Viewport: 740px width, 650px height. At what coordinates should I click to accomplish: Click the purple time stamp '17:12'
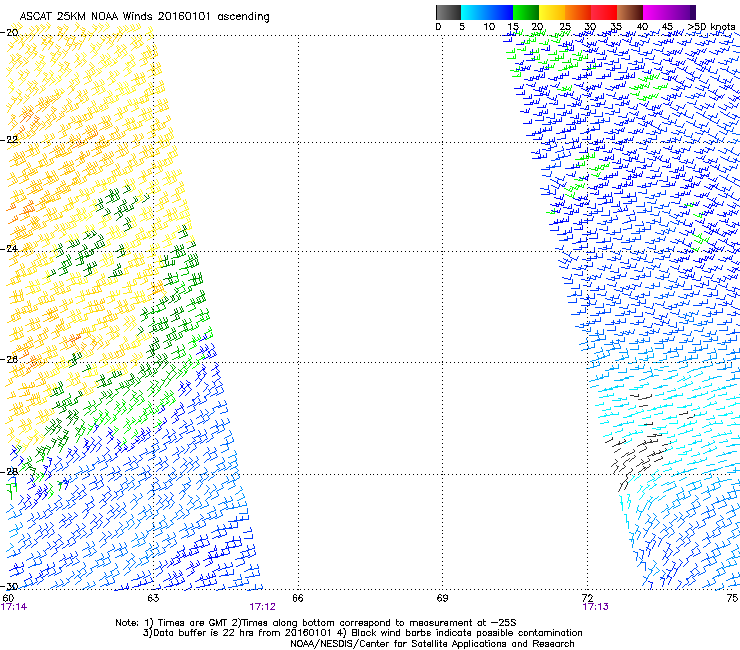[x=262, y=607]
